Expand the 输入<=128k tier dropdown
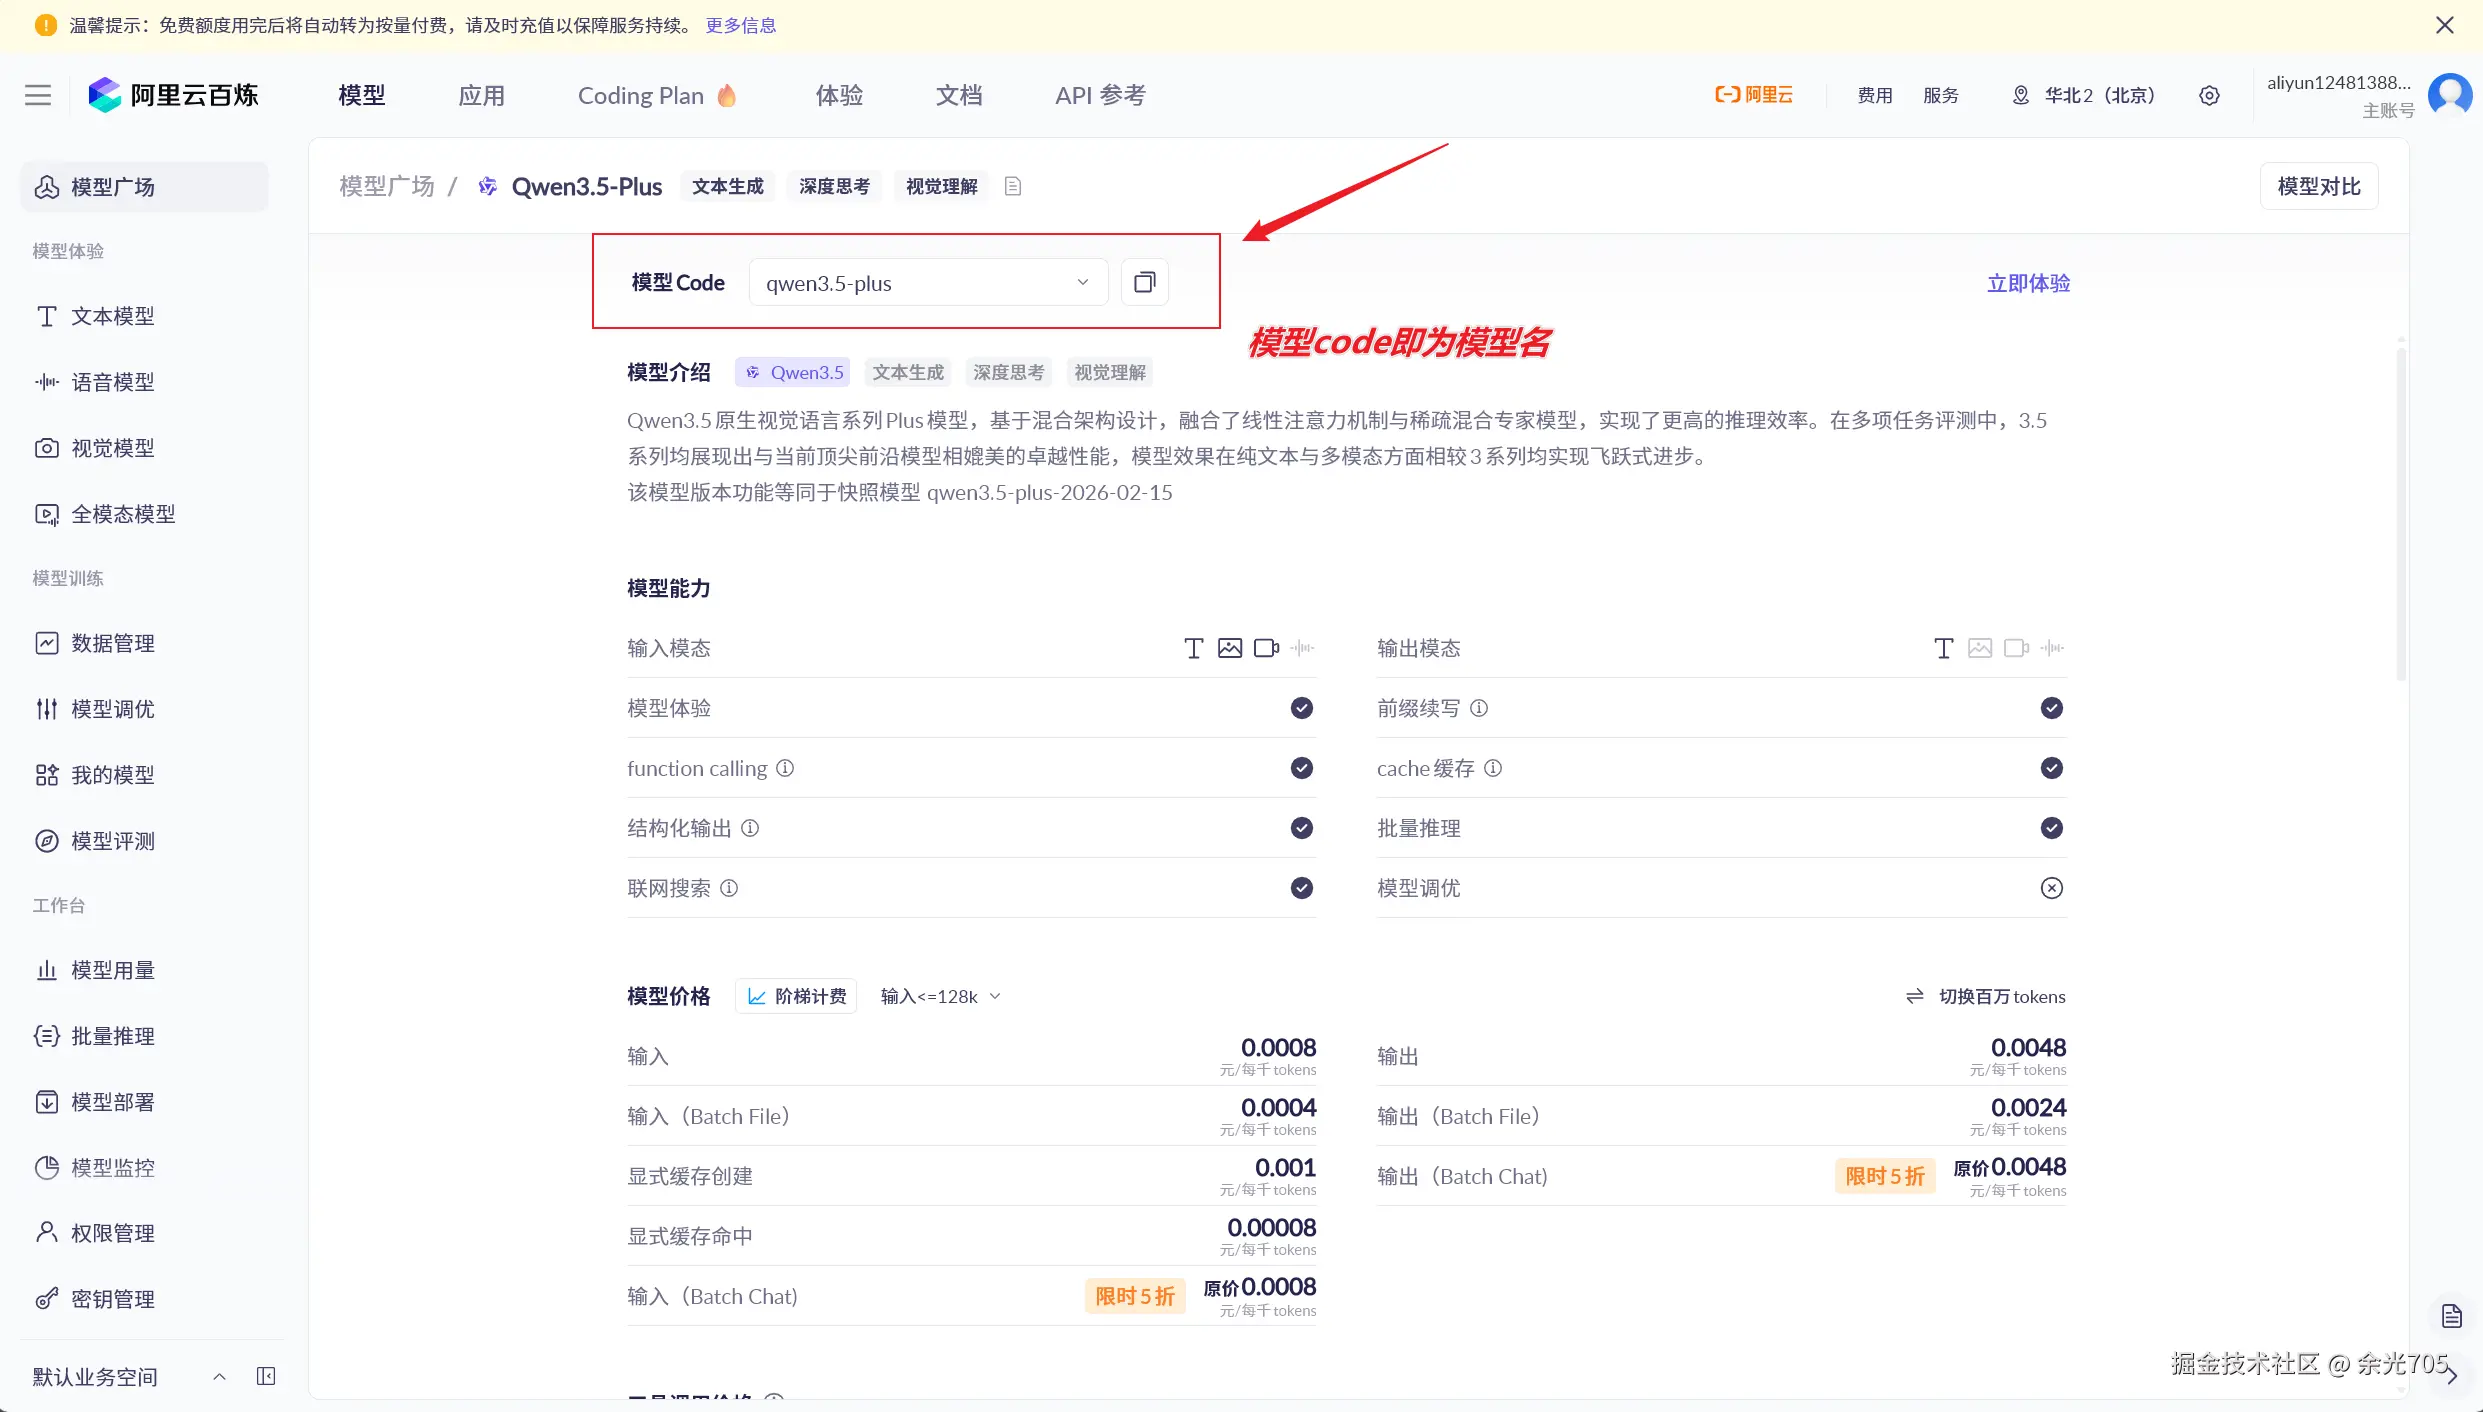2483x1412 pixels. [940, 996]
